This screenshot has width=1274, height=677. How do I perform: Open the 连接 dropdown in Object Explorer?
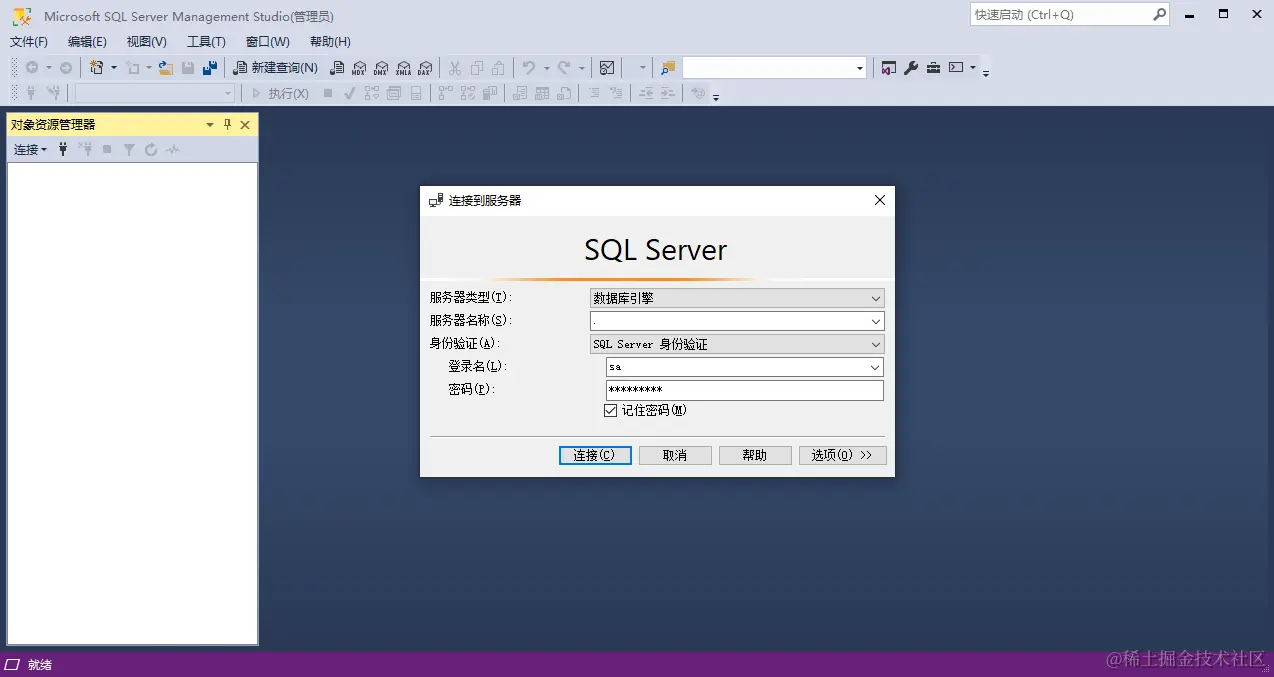(x=30, y=149)
